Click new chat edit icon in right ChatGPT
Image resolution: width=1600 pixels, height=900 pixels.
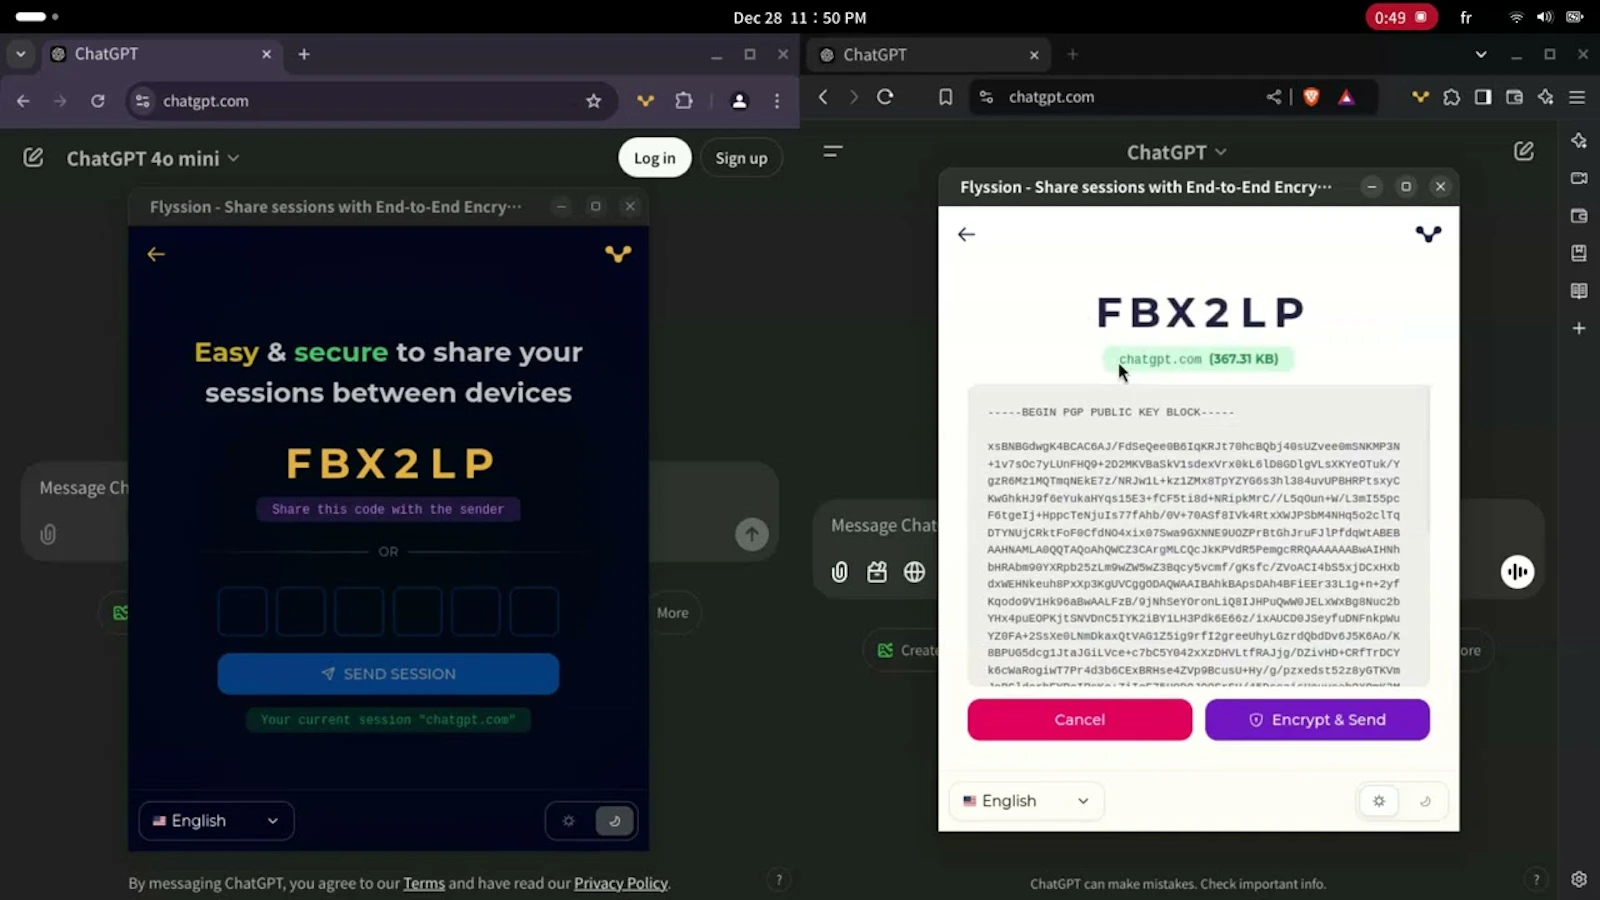point(1524,151)
